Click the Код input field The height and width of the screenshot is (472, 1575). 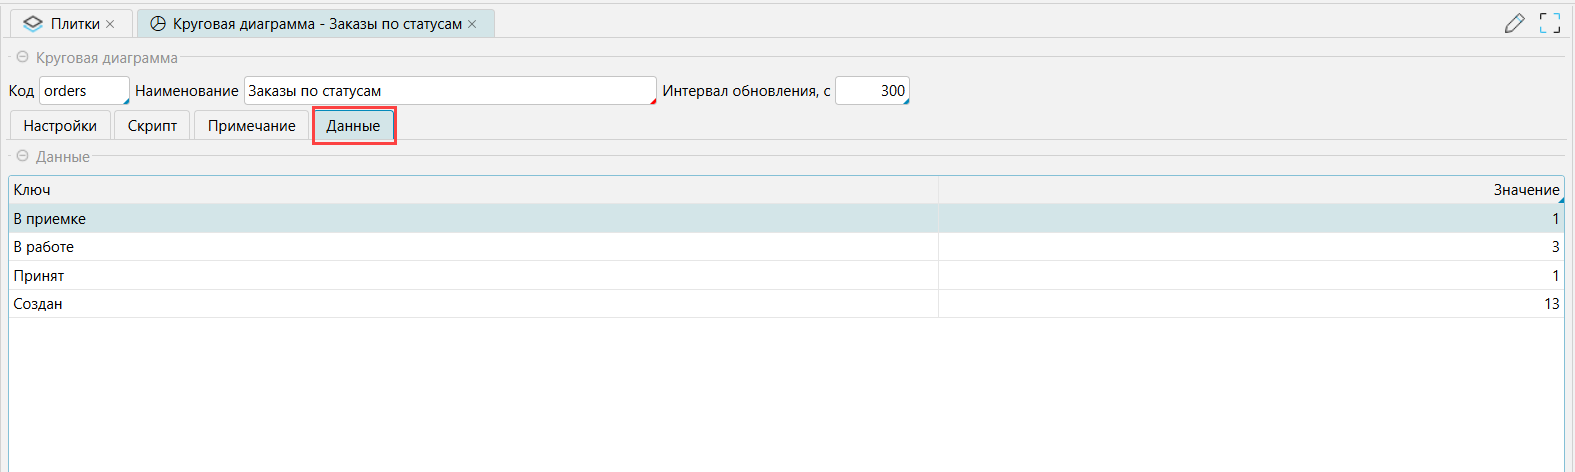[83, 91]
